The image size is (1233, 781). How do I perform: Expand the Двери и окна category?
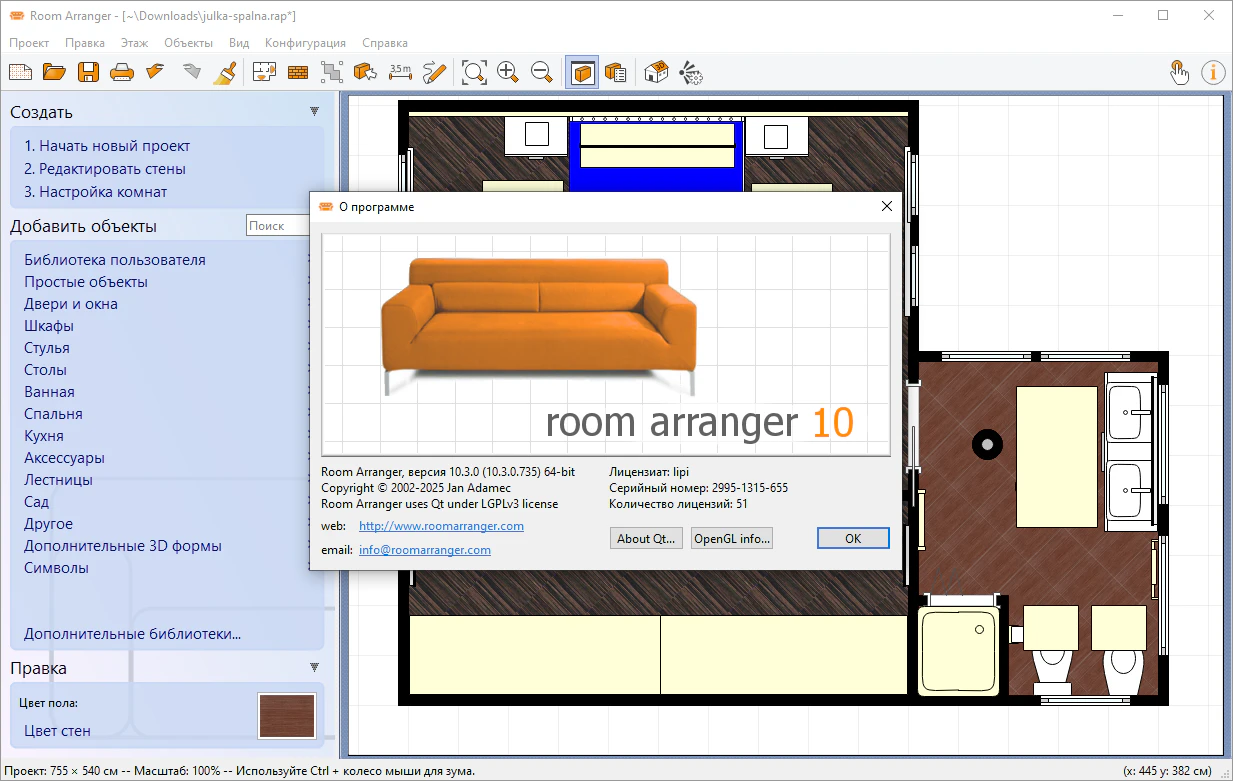pos(71,304)
